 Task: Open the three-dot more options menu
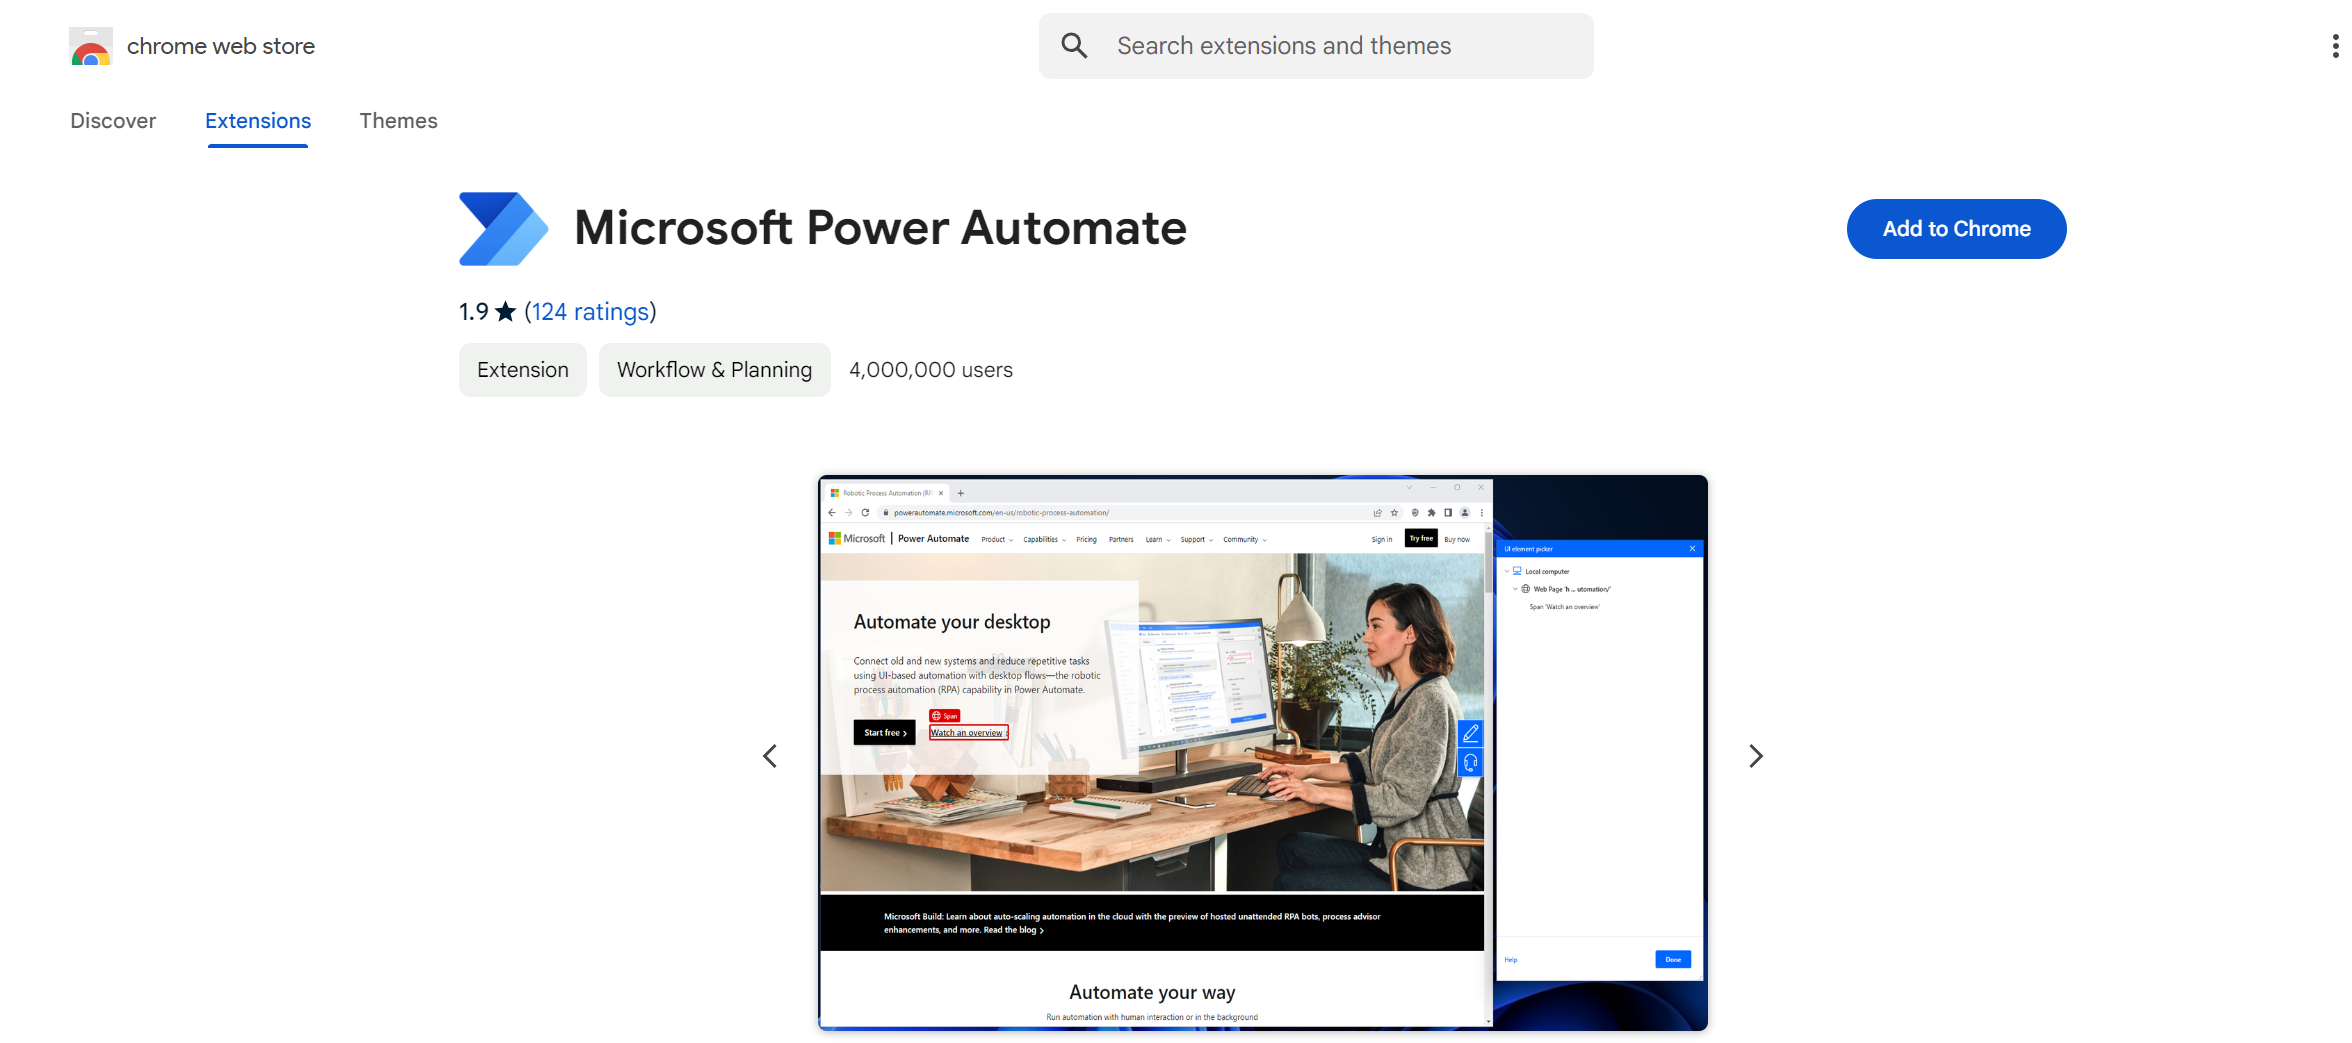[x=2335, y=46]
